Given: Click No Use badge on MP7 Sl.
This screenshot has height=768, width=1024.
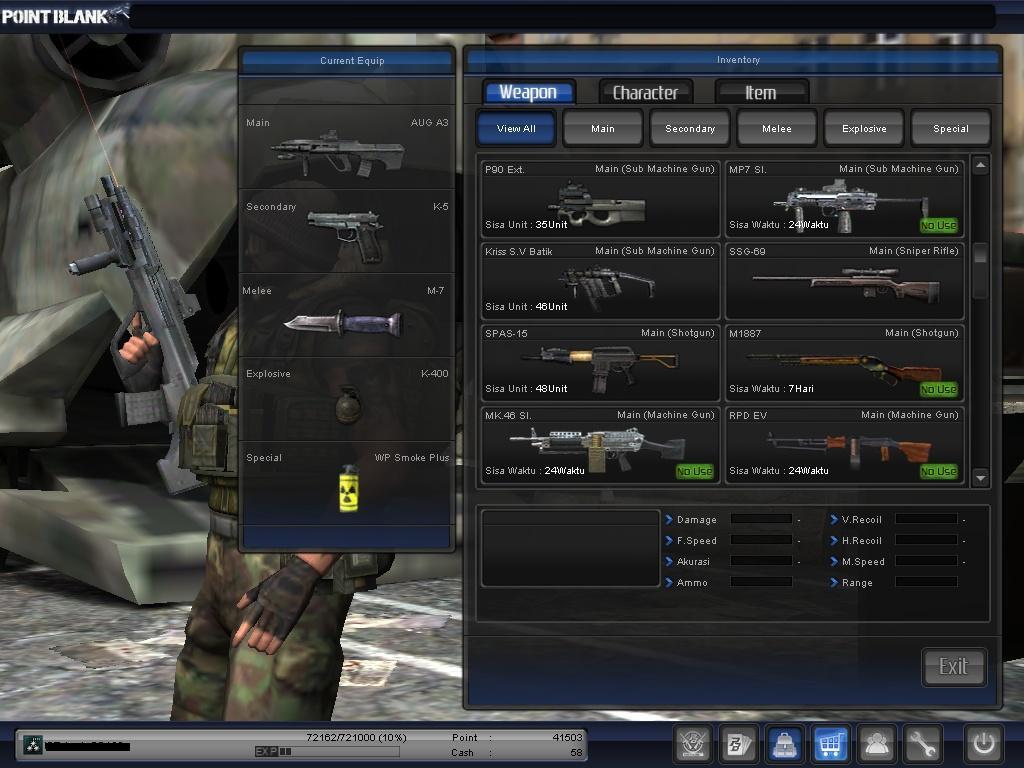Looking at the screenshot, I should point(938,225).
